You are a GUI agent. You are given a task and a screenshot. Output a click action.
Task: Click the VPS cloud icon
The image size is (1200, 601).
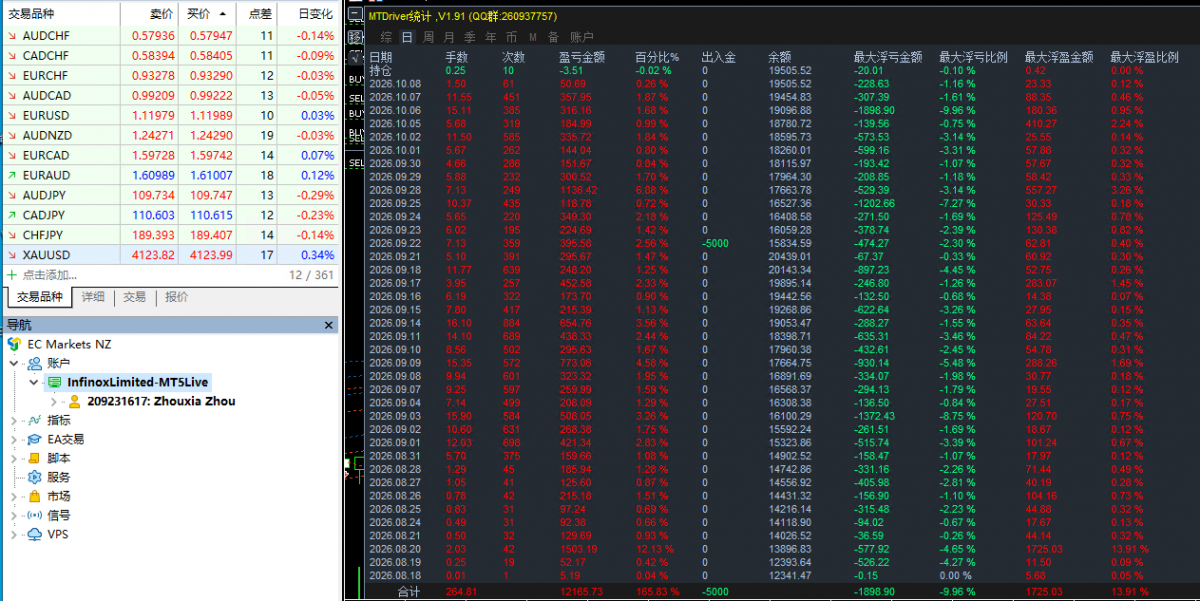point(34,534)
